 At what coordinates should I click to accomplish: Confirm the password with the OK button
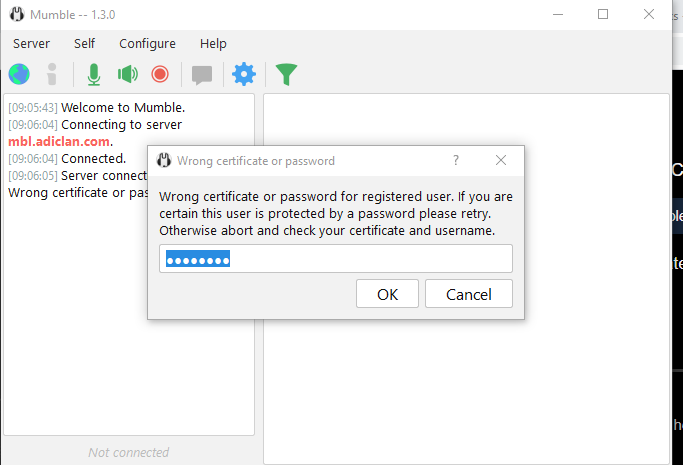(387, 294)
